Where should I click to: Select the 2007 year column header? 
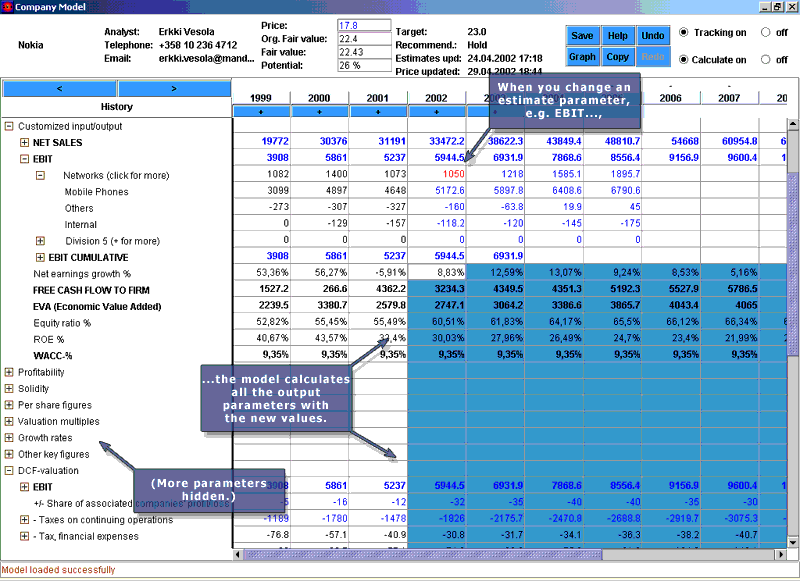pyautogui.click(x=729, y=98)
